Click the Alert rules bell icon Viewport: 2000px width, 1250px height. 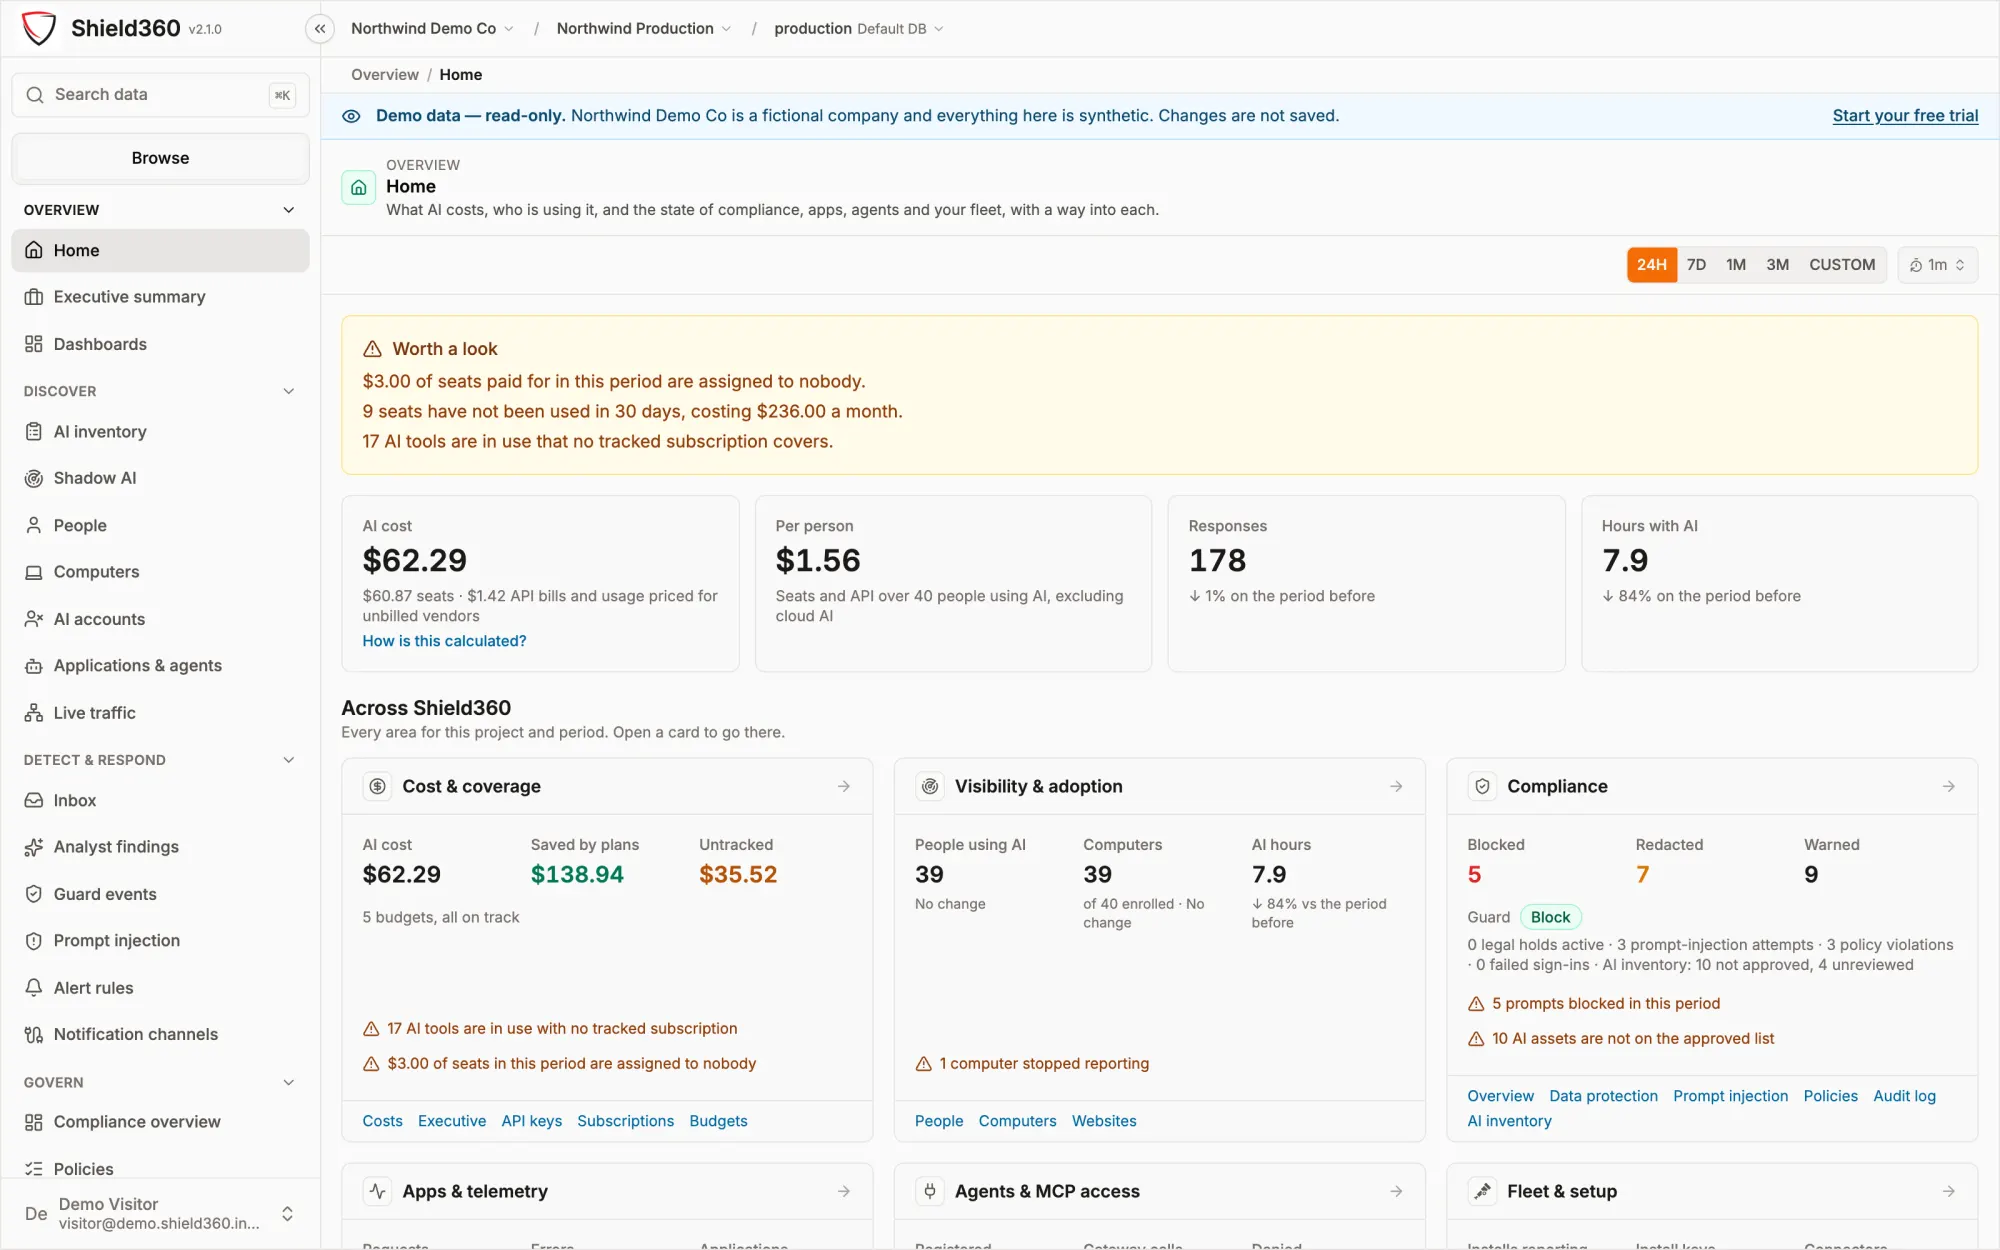(34, 988)
